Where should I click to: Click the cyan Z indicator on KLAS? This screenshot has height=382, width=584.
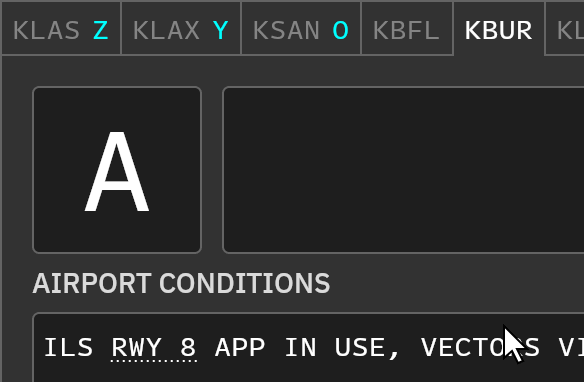point(101,30)
